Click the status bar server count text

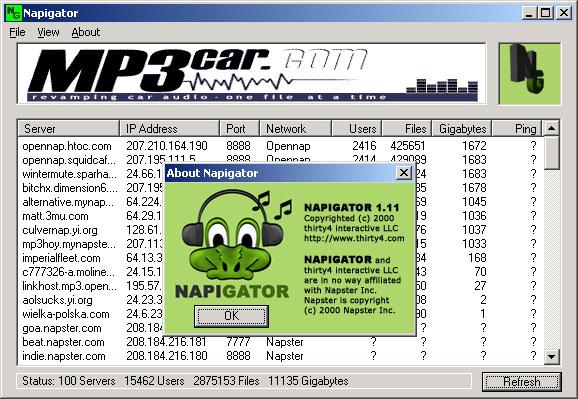pos(69,381)
